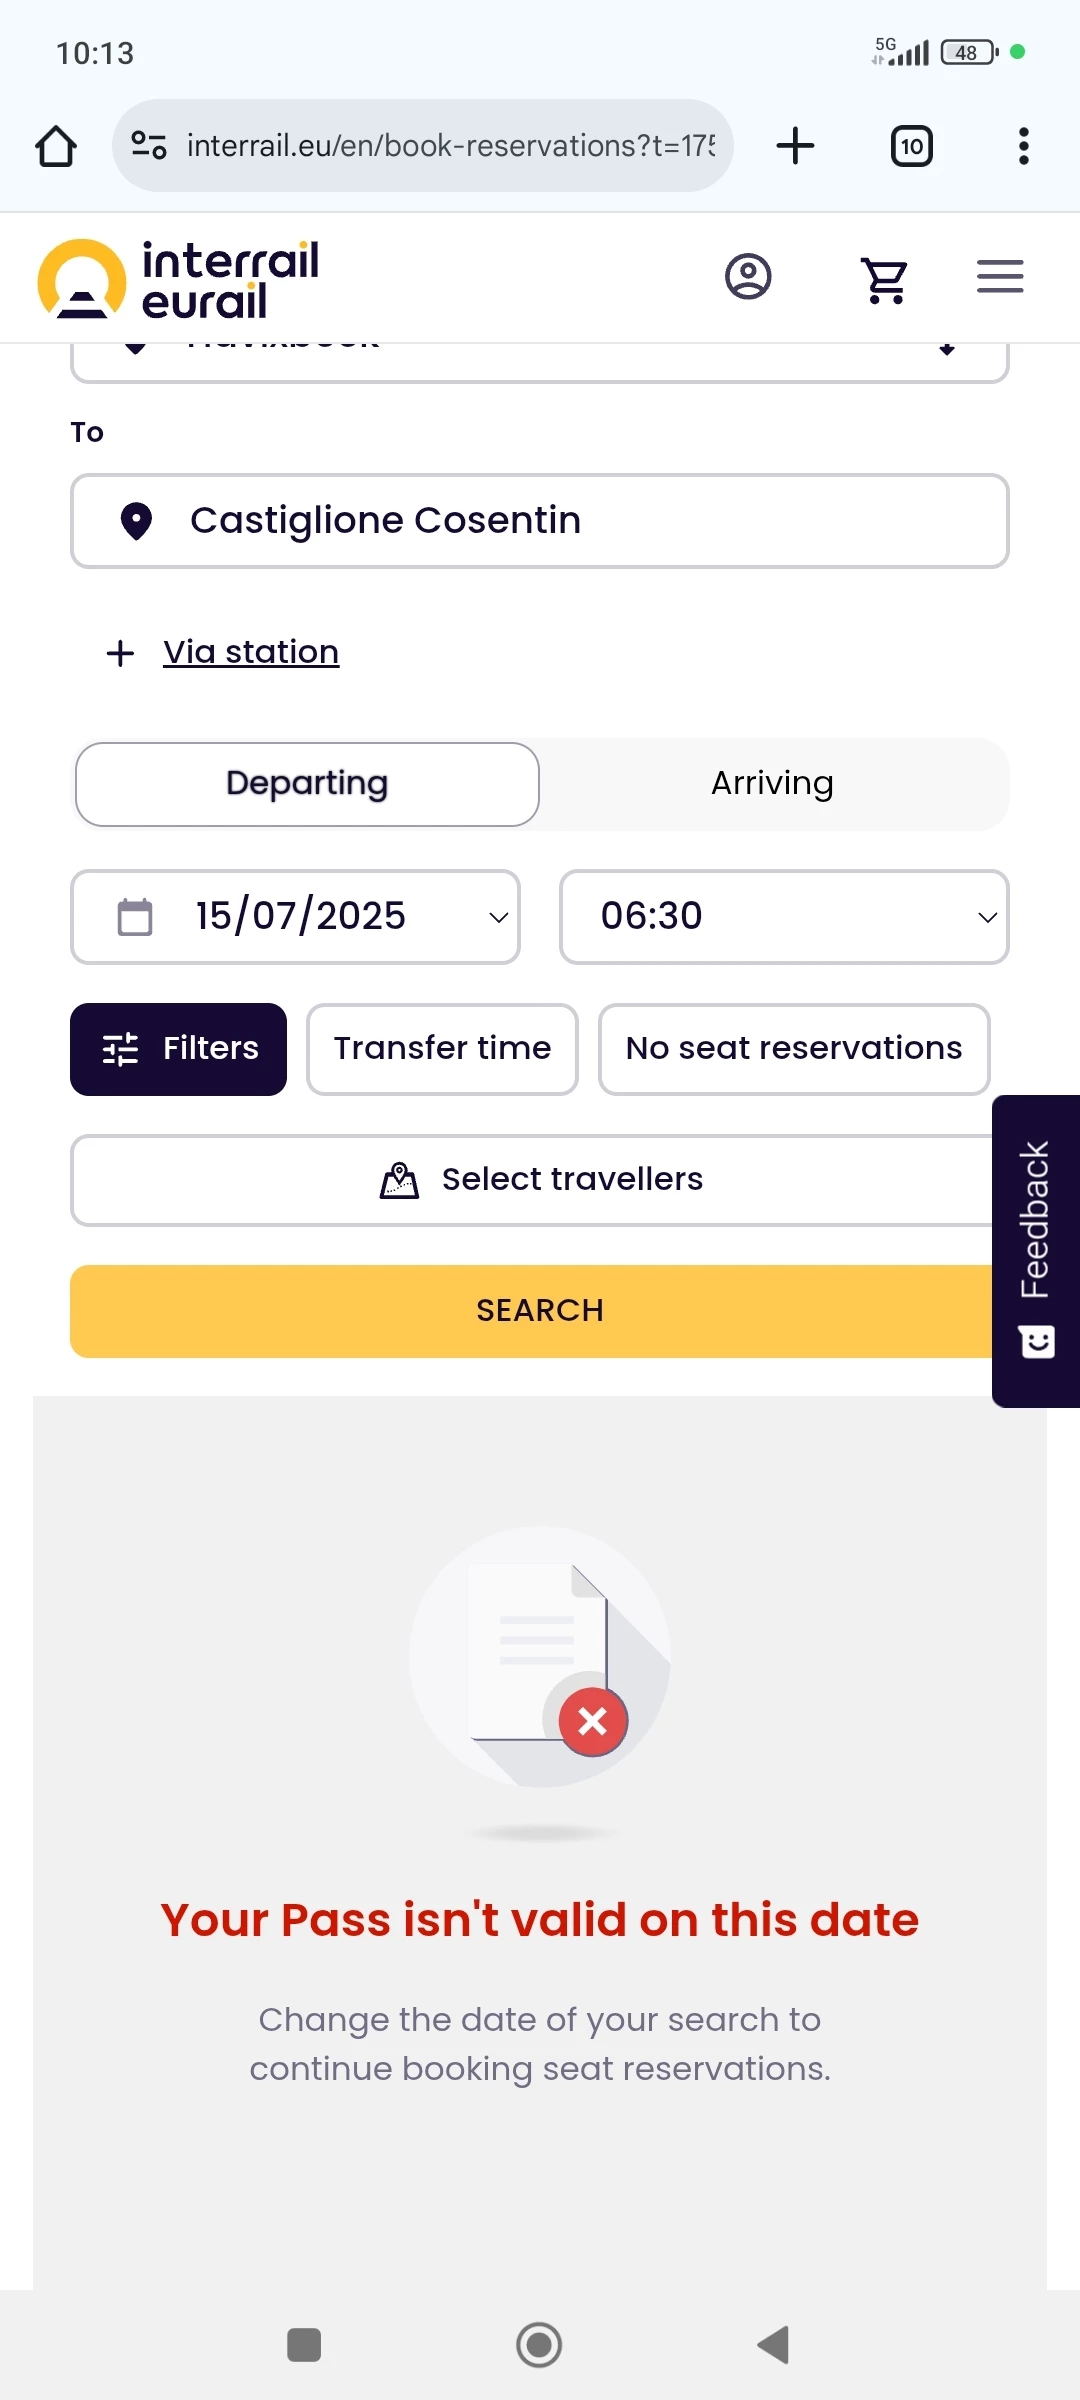Viewport: 1080px width, 2400px height.
Task: Tap the Interrail Eurail logo
Action: (180, 279)
